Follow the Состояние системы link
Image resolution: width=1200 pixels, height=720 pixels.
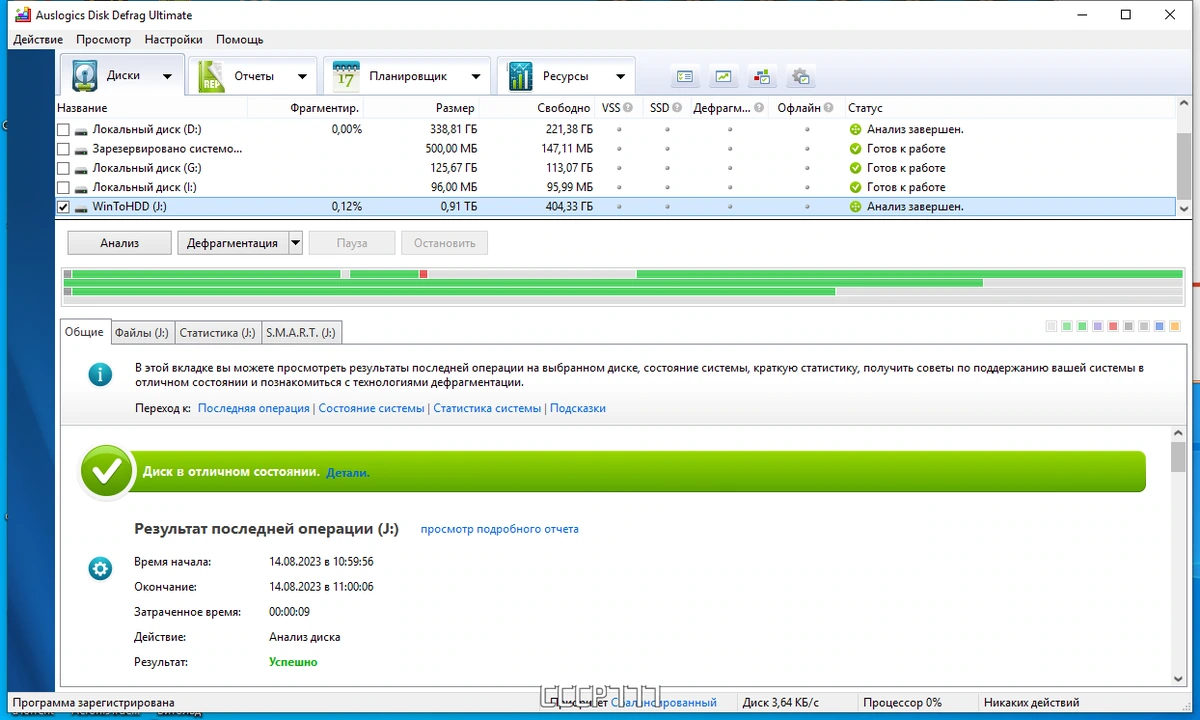[x=371, y=408]
